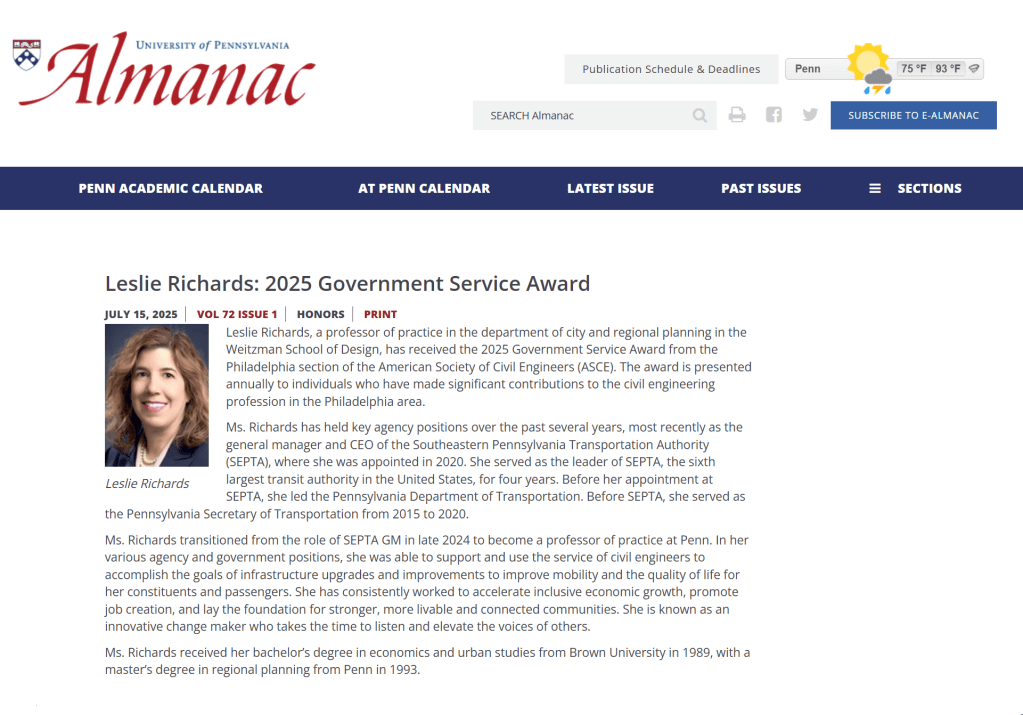Click the printer icon in header
The height and width of the screenshot is (715, 1023).
pyautogui.click(x=737, y=115)
